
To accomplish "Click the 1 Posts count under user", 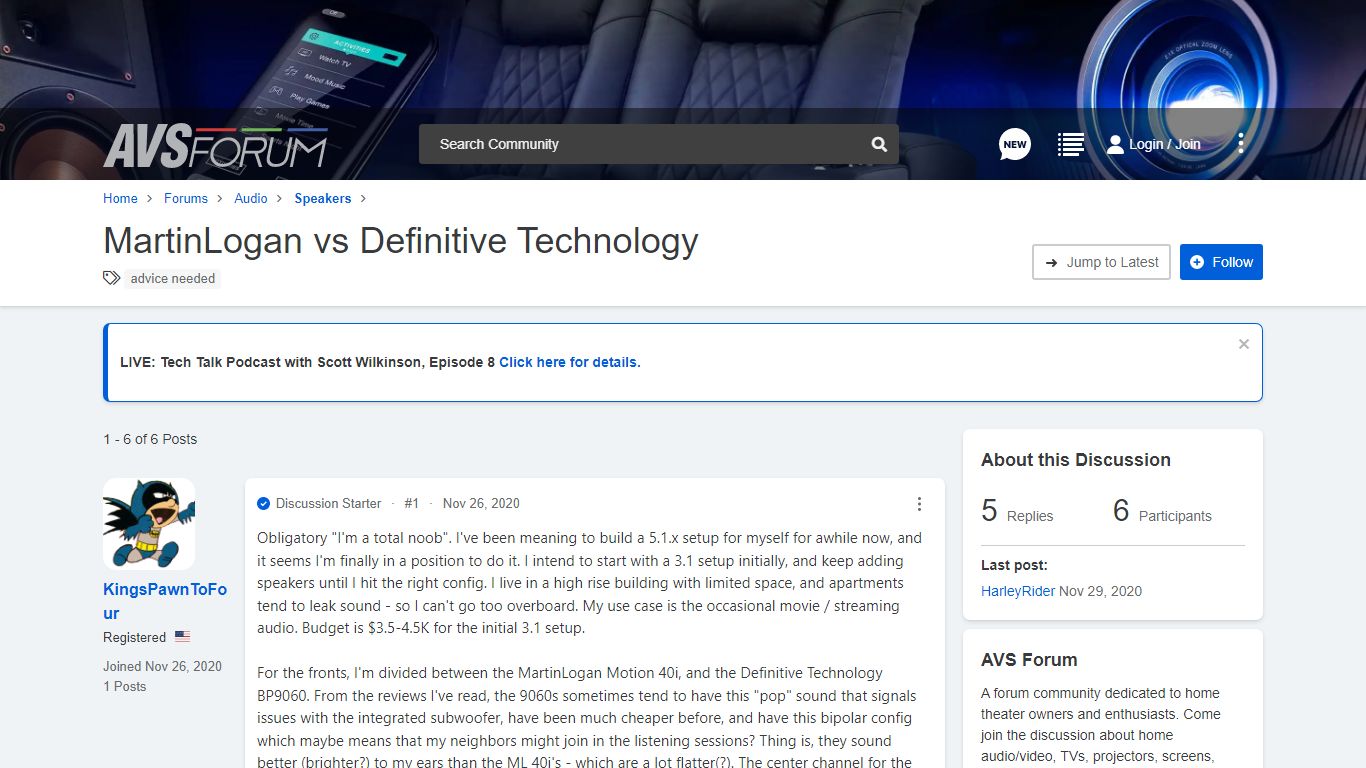I will click(x=125, y=686).
